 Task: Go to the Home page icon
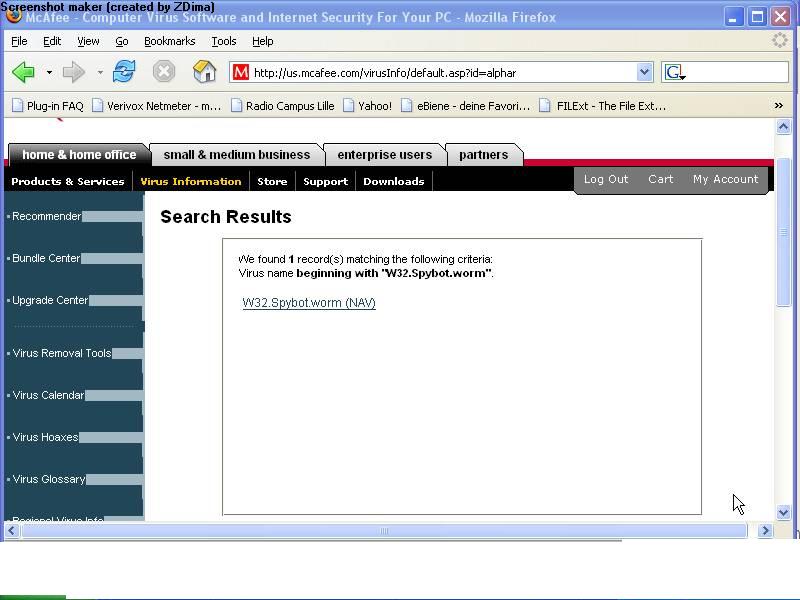pos(205,71)
